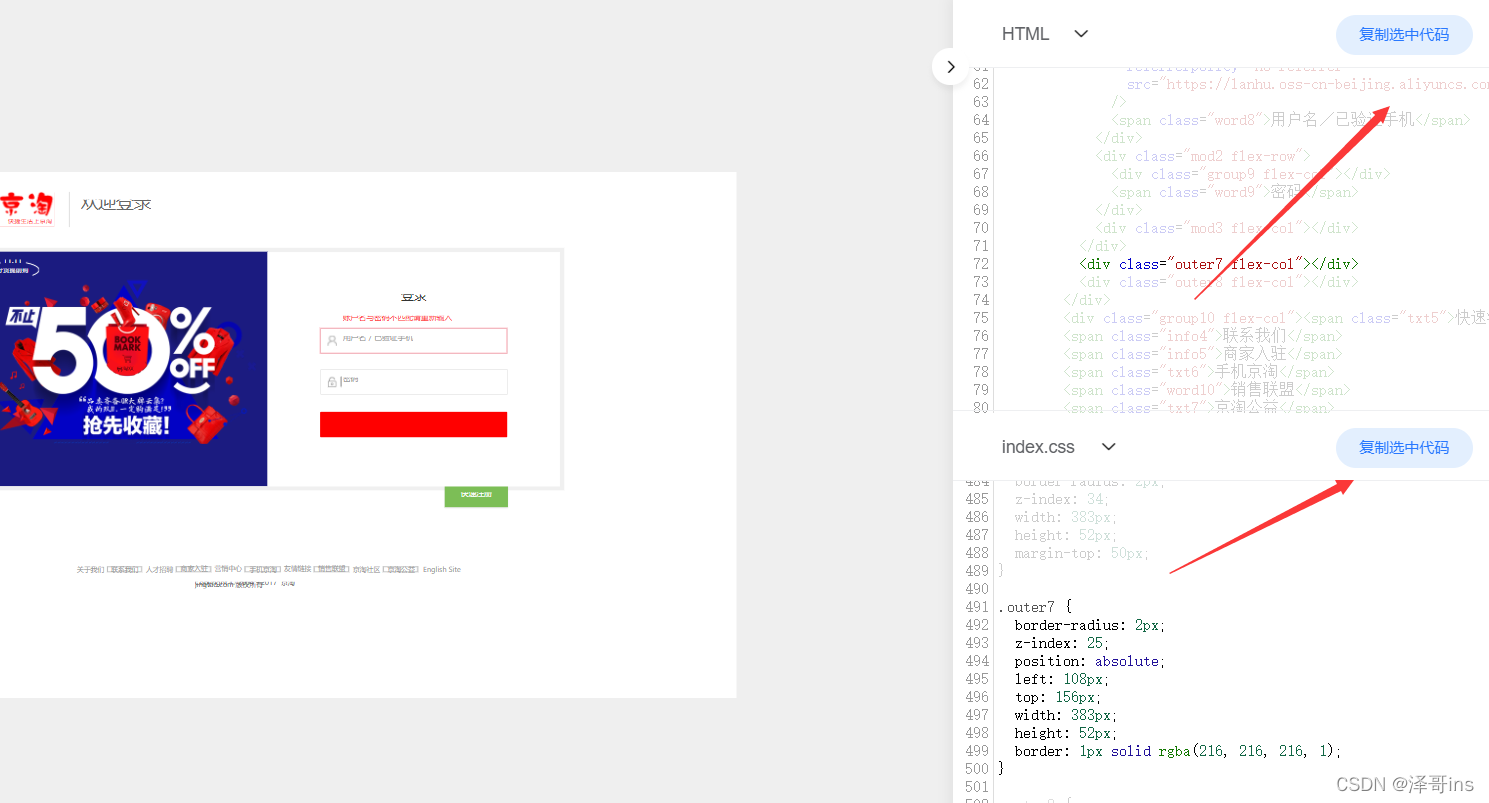Click the username input field in the preview
Viewport: 1489px width, 803px height.
(413, 341)
